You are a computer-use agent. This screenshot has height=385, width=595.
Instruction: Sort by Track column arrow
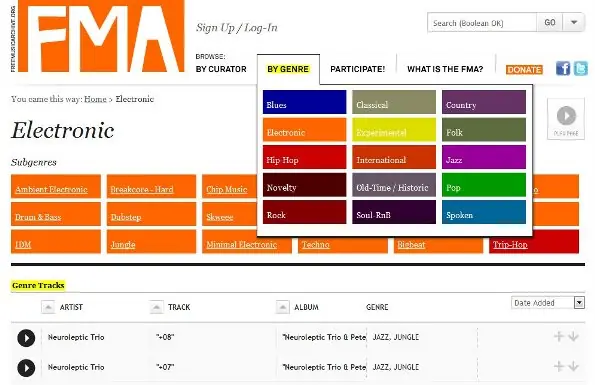click(x=156, y=307)
